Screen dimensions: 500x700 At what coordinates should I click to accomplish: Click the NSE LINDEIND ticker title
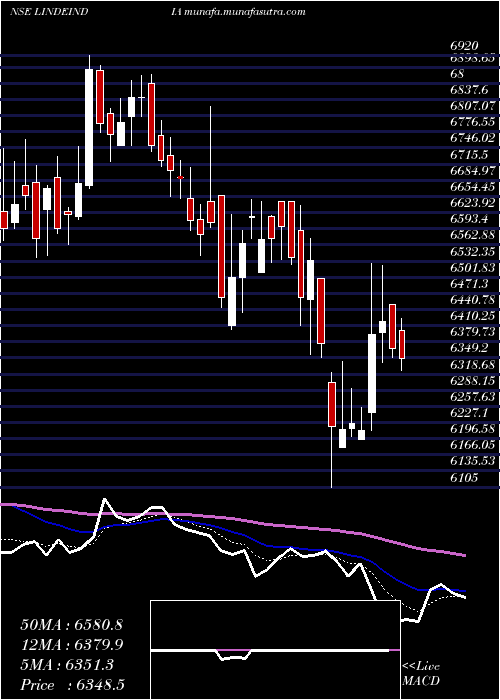(x=48, y=12)
